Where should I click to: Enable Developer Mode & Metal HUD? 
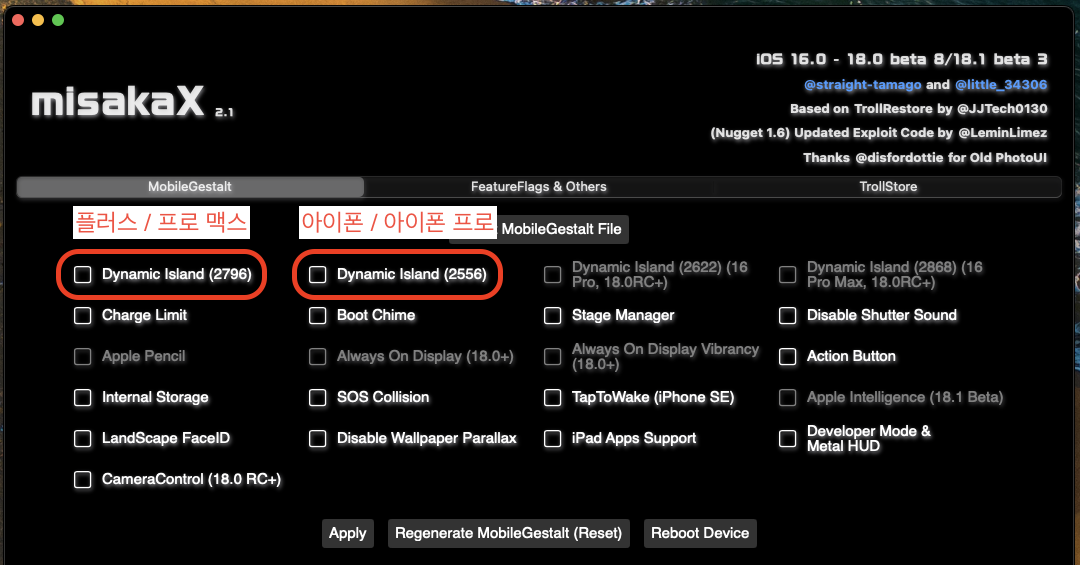click(787, 438)
